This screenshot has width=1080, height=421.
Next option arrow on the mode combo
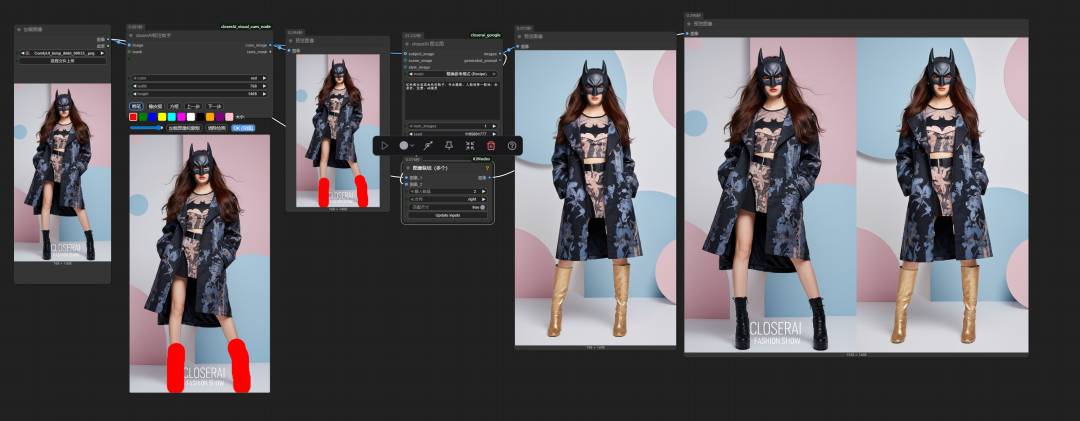pyautogui.click(x=497, y=74)
